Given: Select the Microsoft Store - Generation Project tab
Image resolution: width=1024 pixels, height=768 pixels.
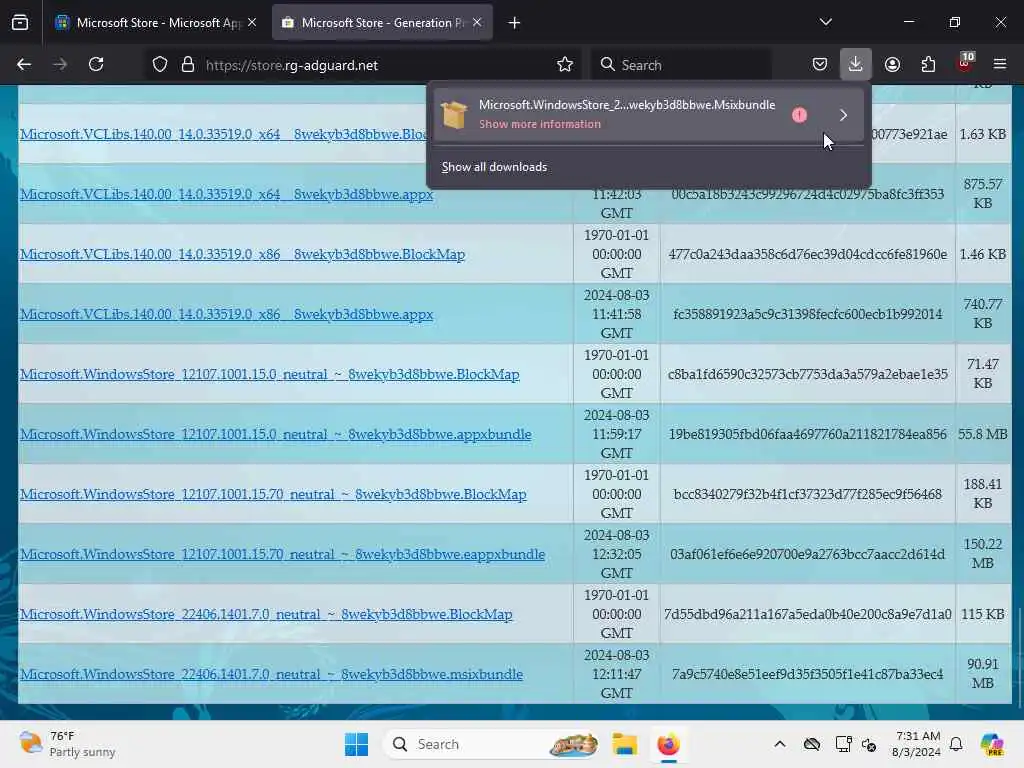Looking at the screenshot, I should point(382,23).
